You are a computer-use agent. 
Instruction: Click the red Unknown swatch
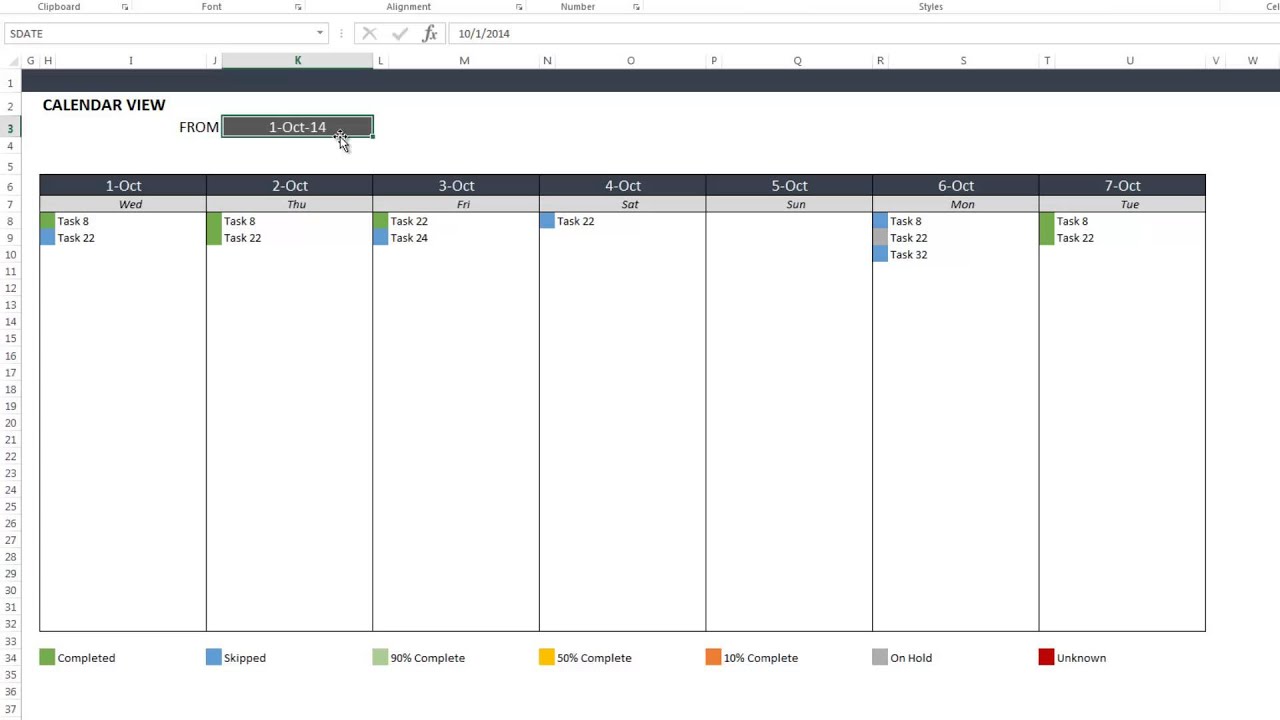1046,657
